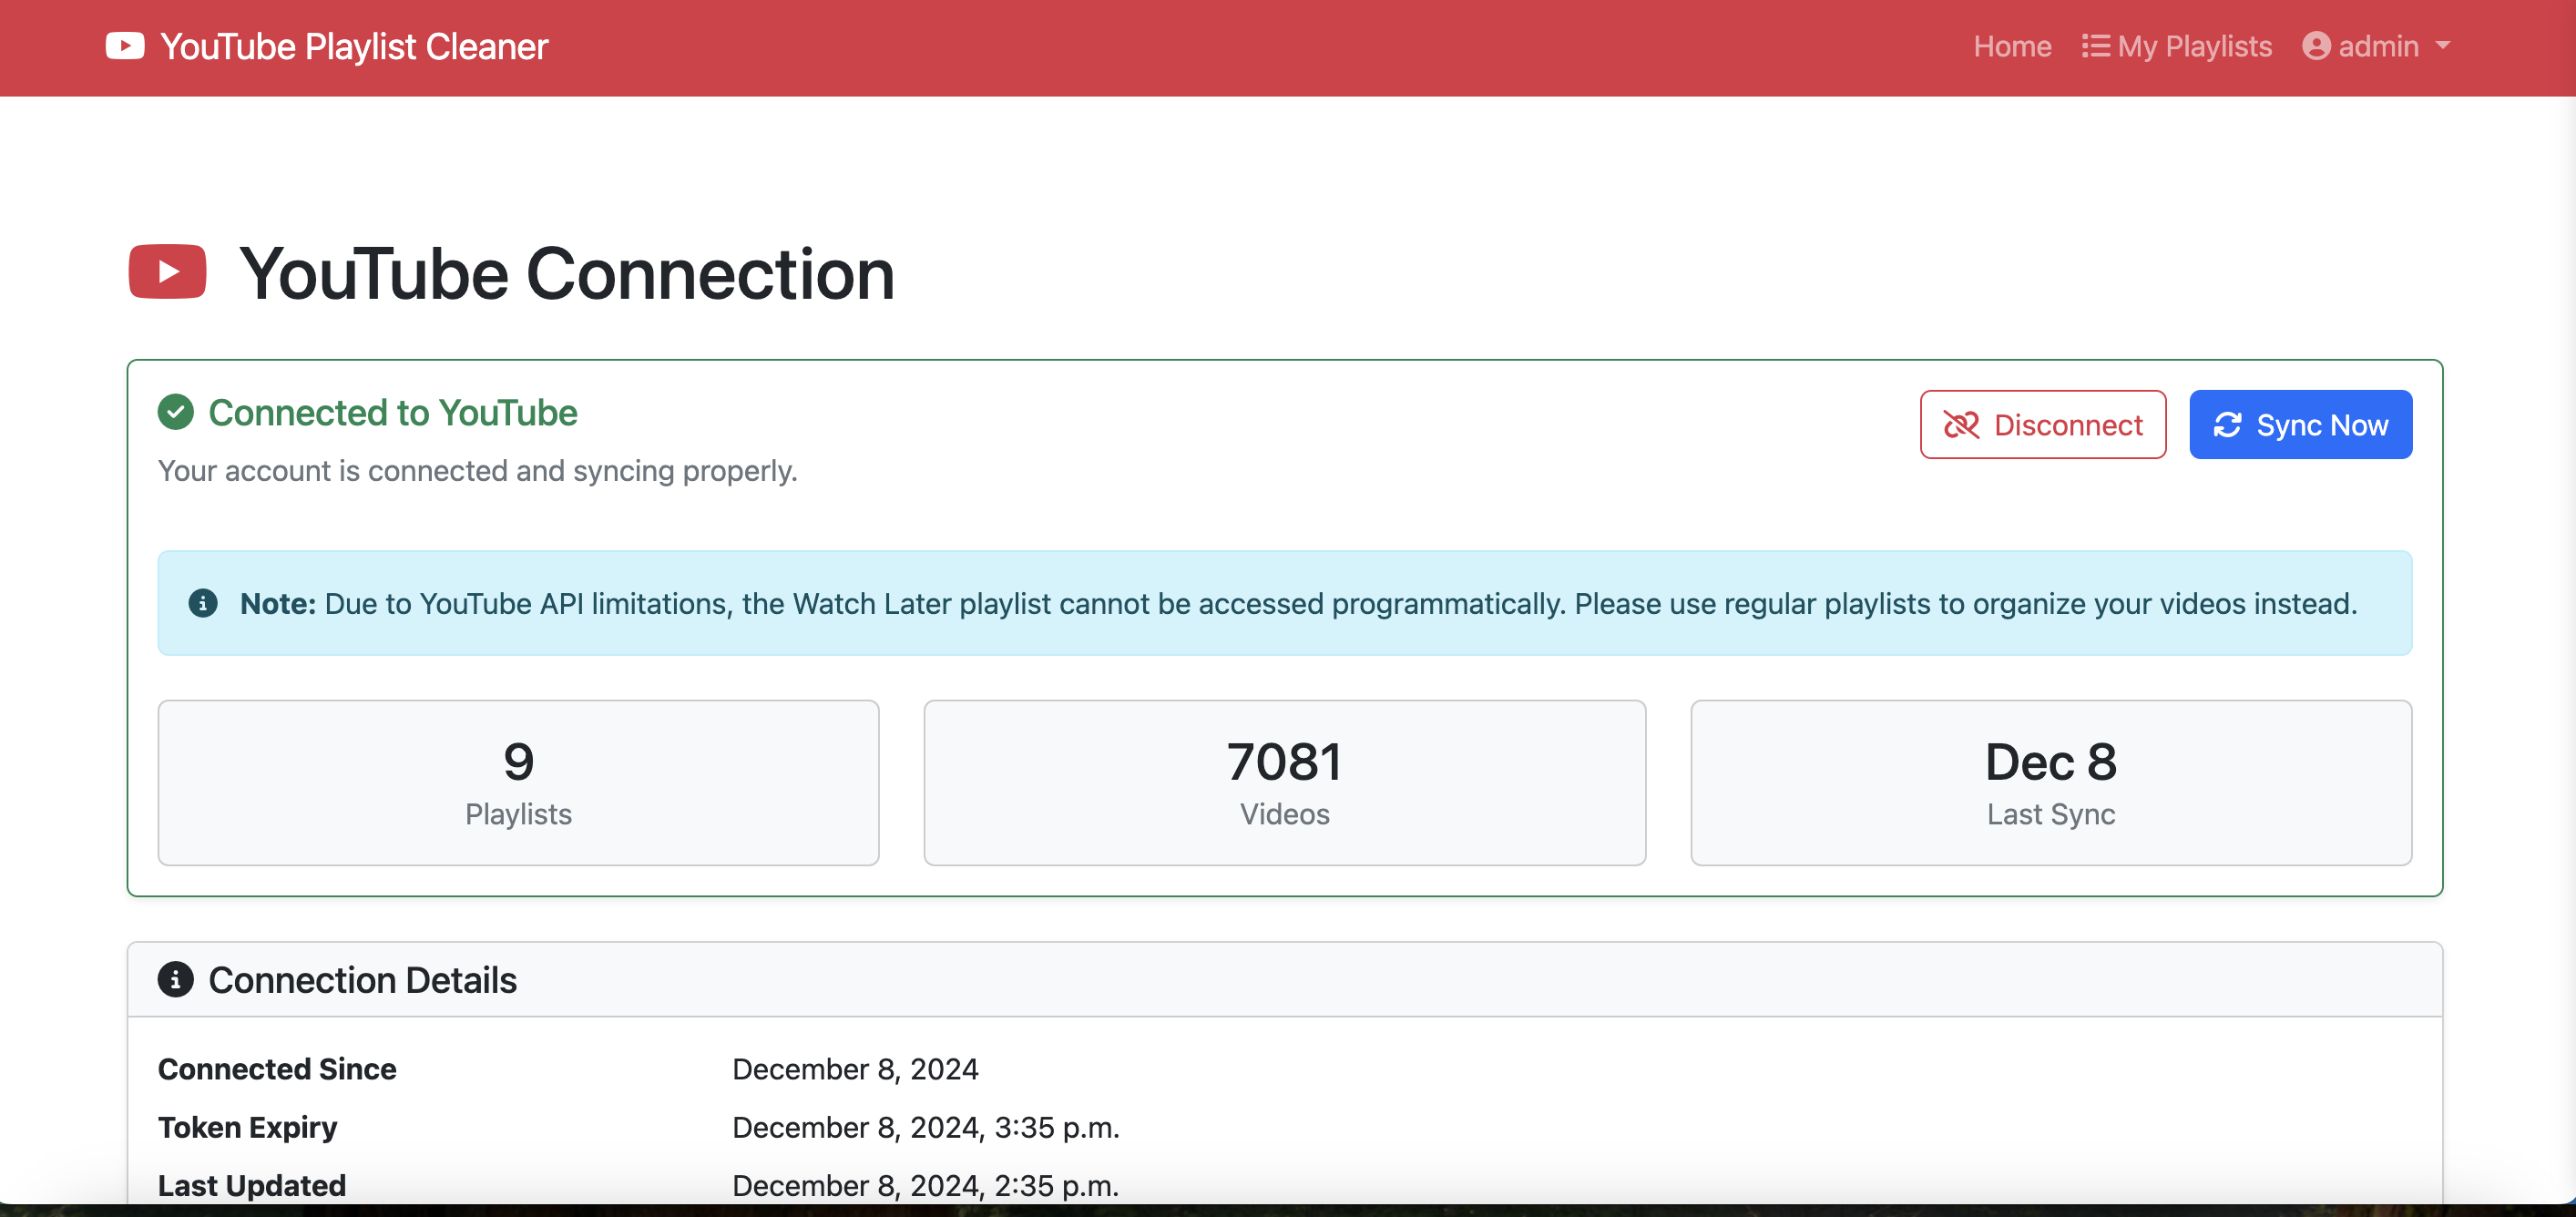This screenshot has width=2576, height=1217.
Task: Click the info icon beside Connection Details
Action: click(x=175, y=980)
